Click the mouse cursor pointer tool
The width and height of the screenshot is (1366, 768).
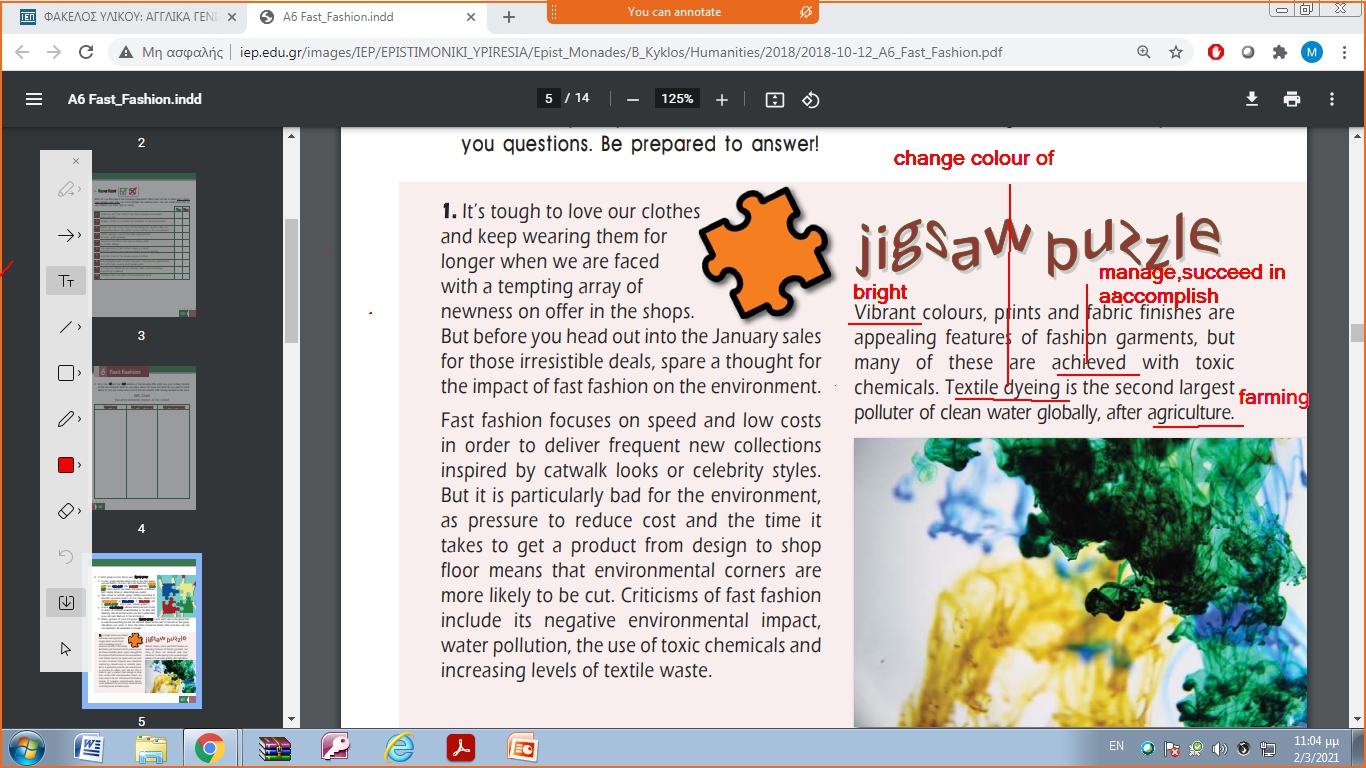66,649
